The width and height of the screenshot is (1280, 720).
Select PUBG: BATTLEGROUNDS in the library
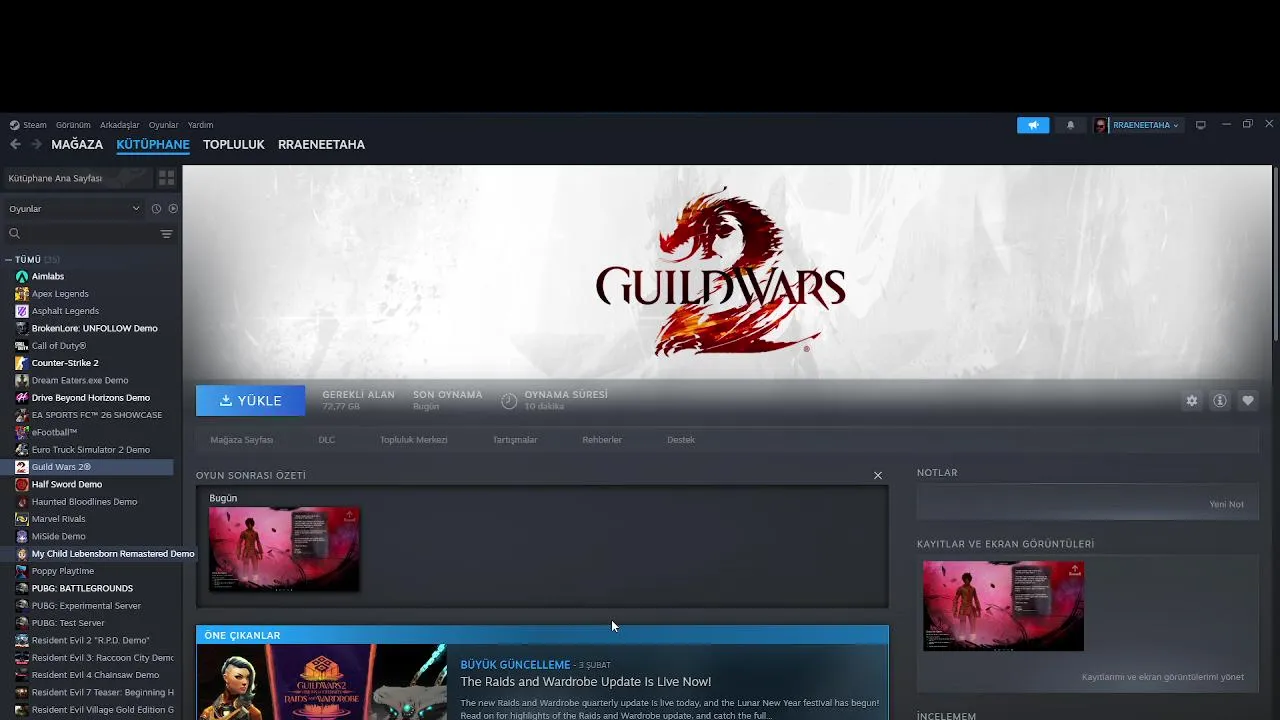(82, 588)
